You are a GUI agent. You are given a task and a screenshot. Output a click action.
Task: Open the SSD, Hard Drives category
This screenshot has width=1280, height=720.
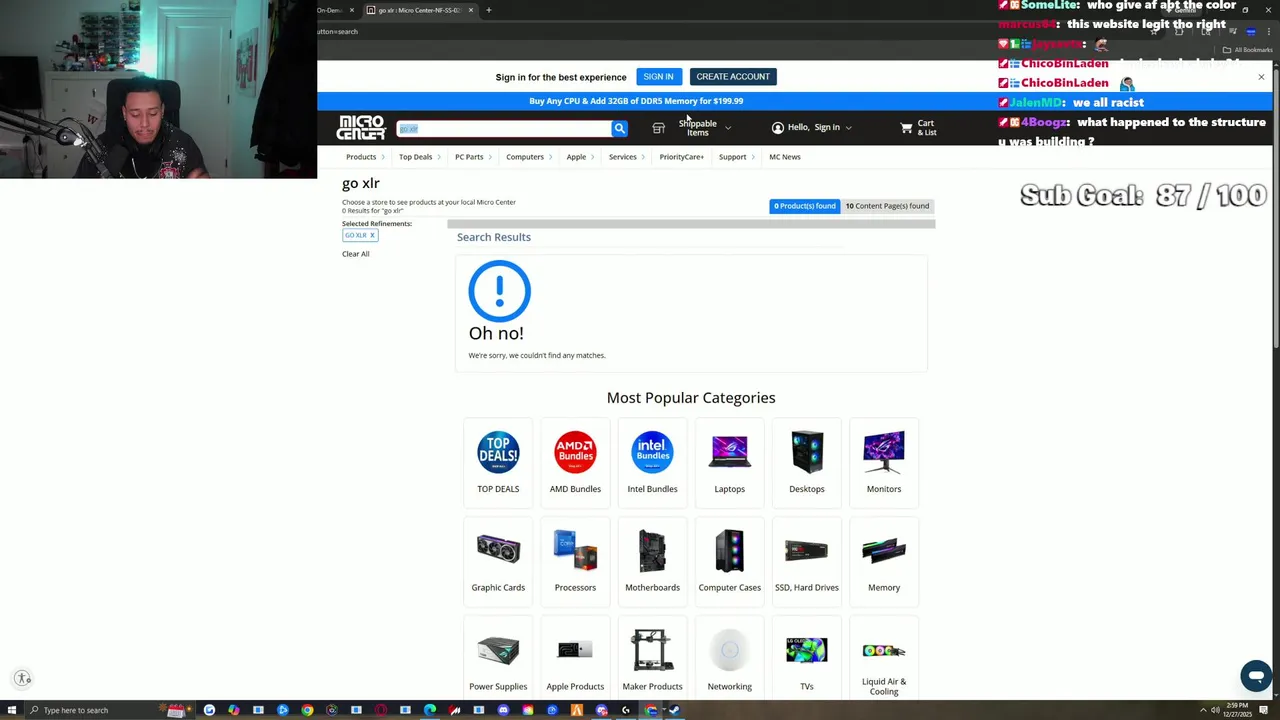806,561
